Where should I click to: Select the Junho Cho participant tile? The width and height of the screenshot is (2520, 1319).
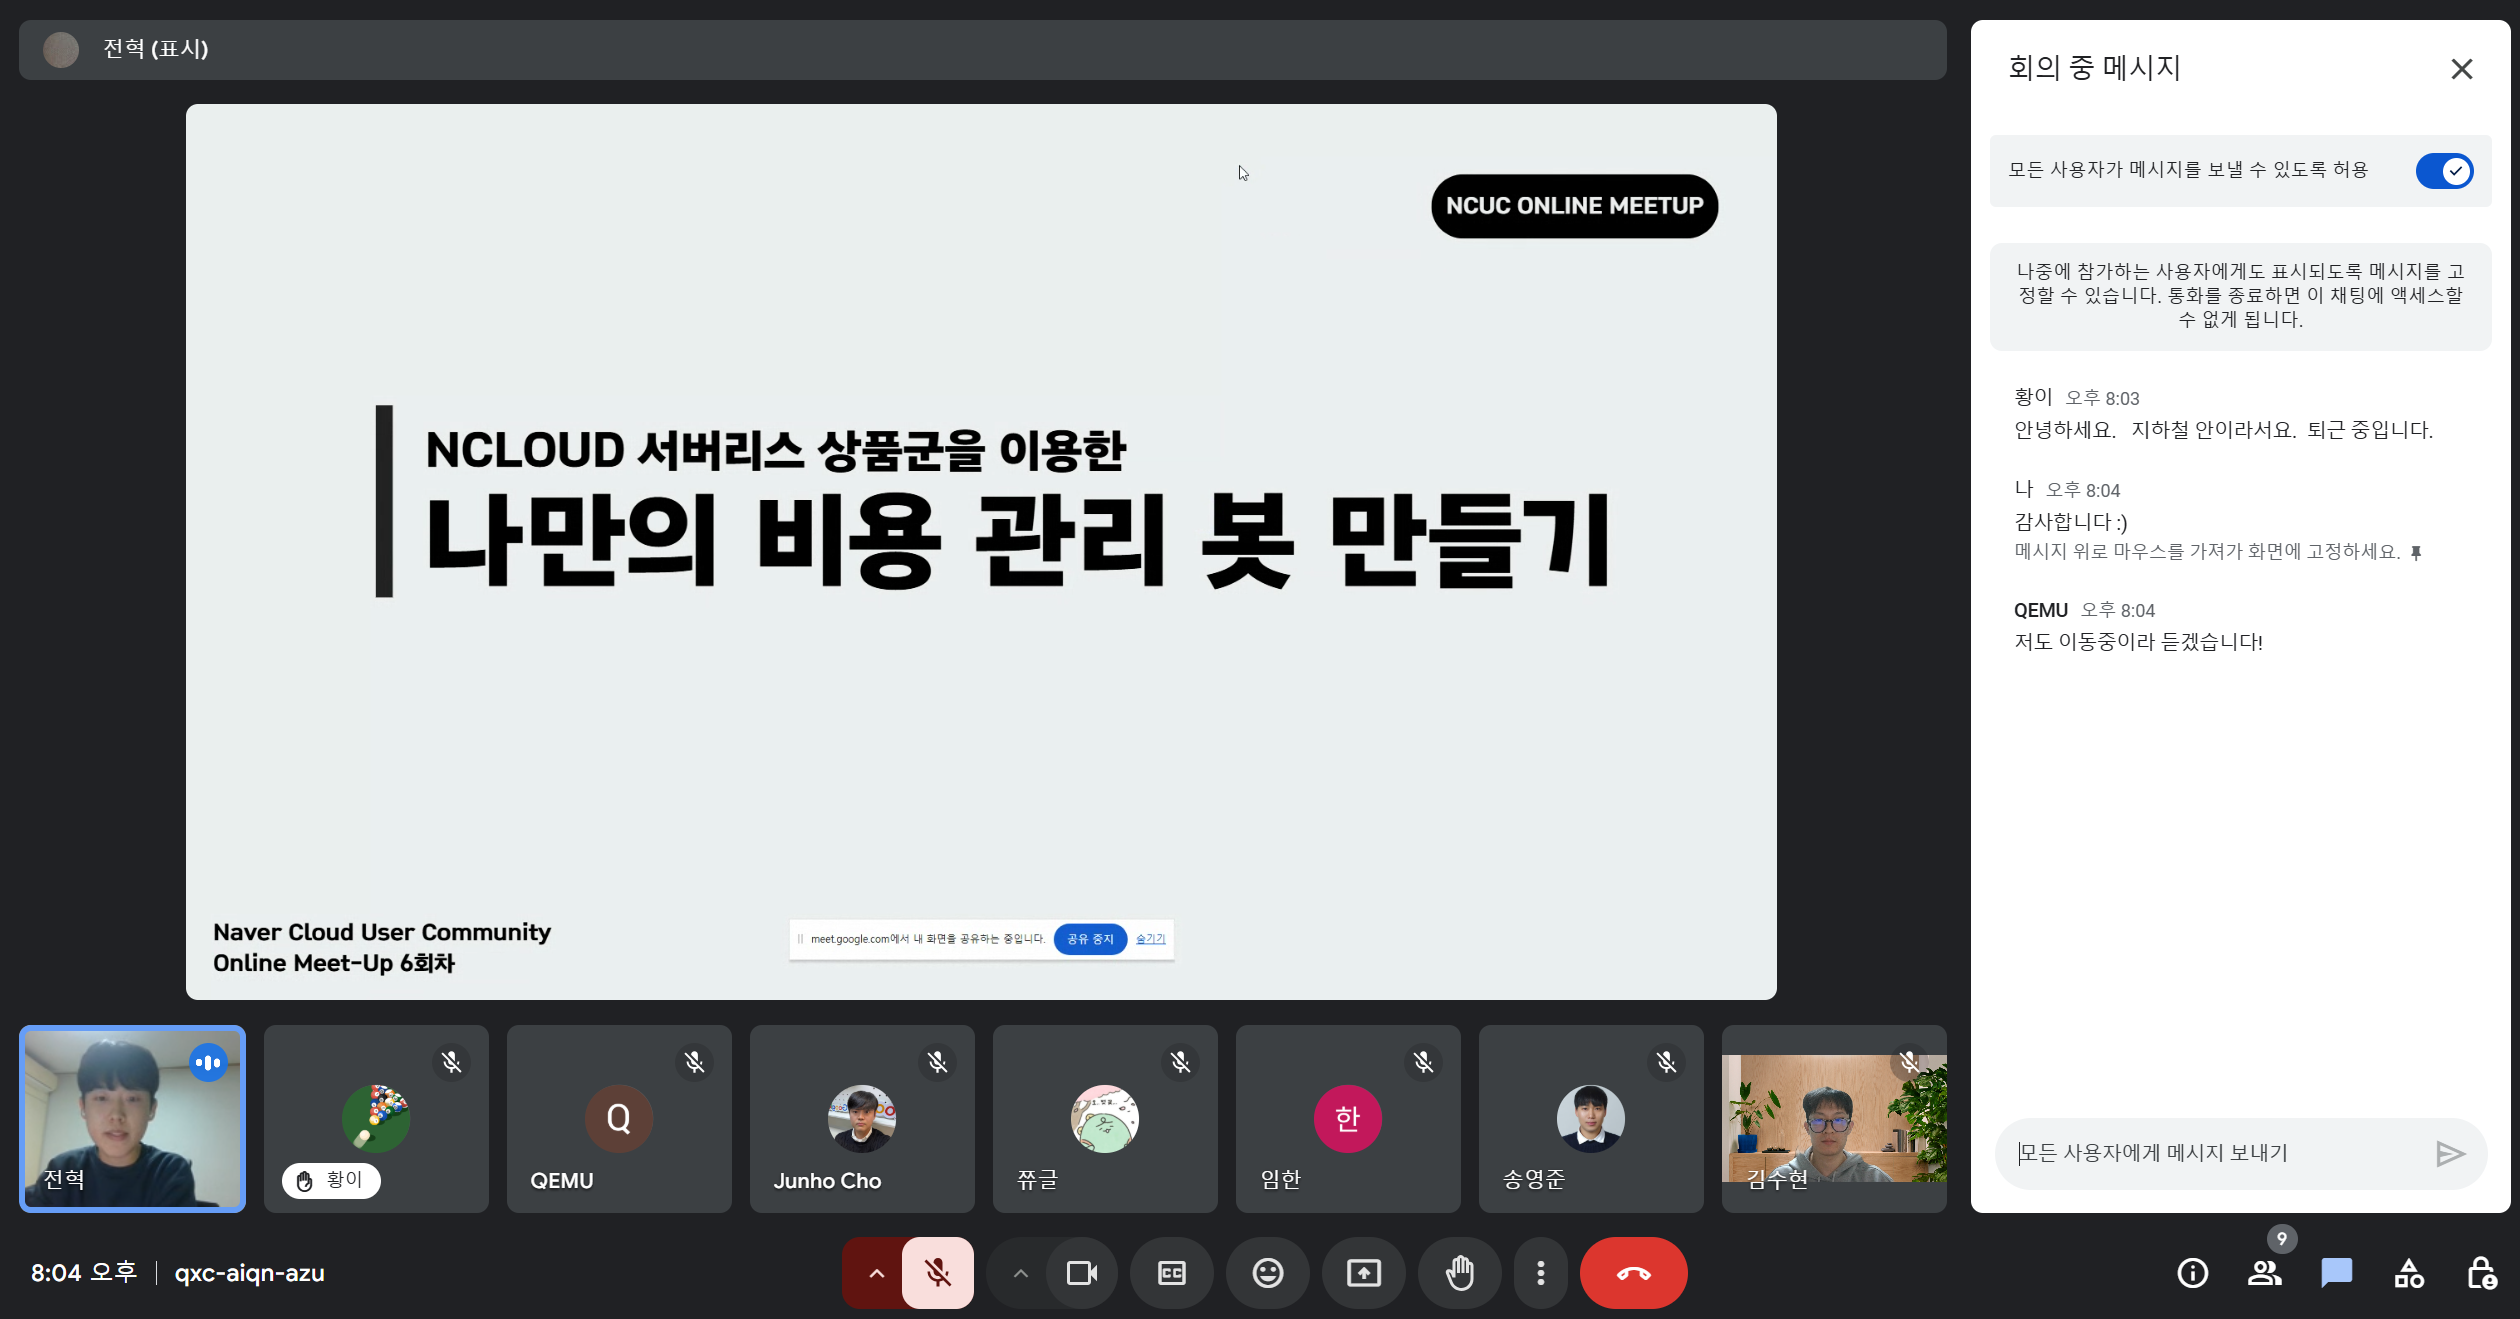pos(861,1118)
